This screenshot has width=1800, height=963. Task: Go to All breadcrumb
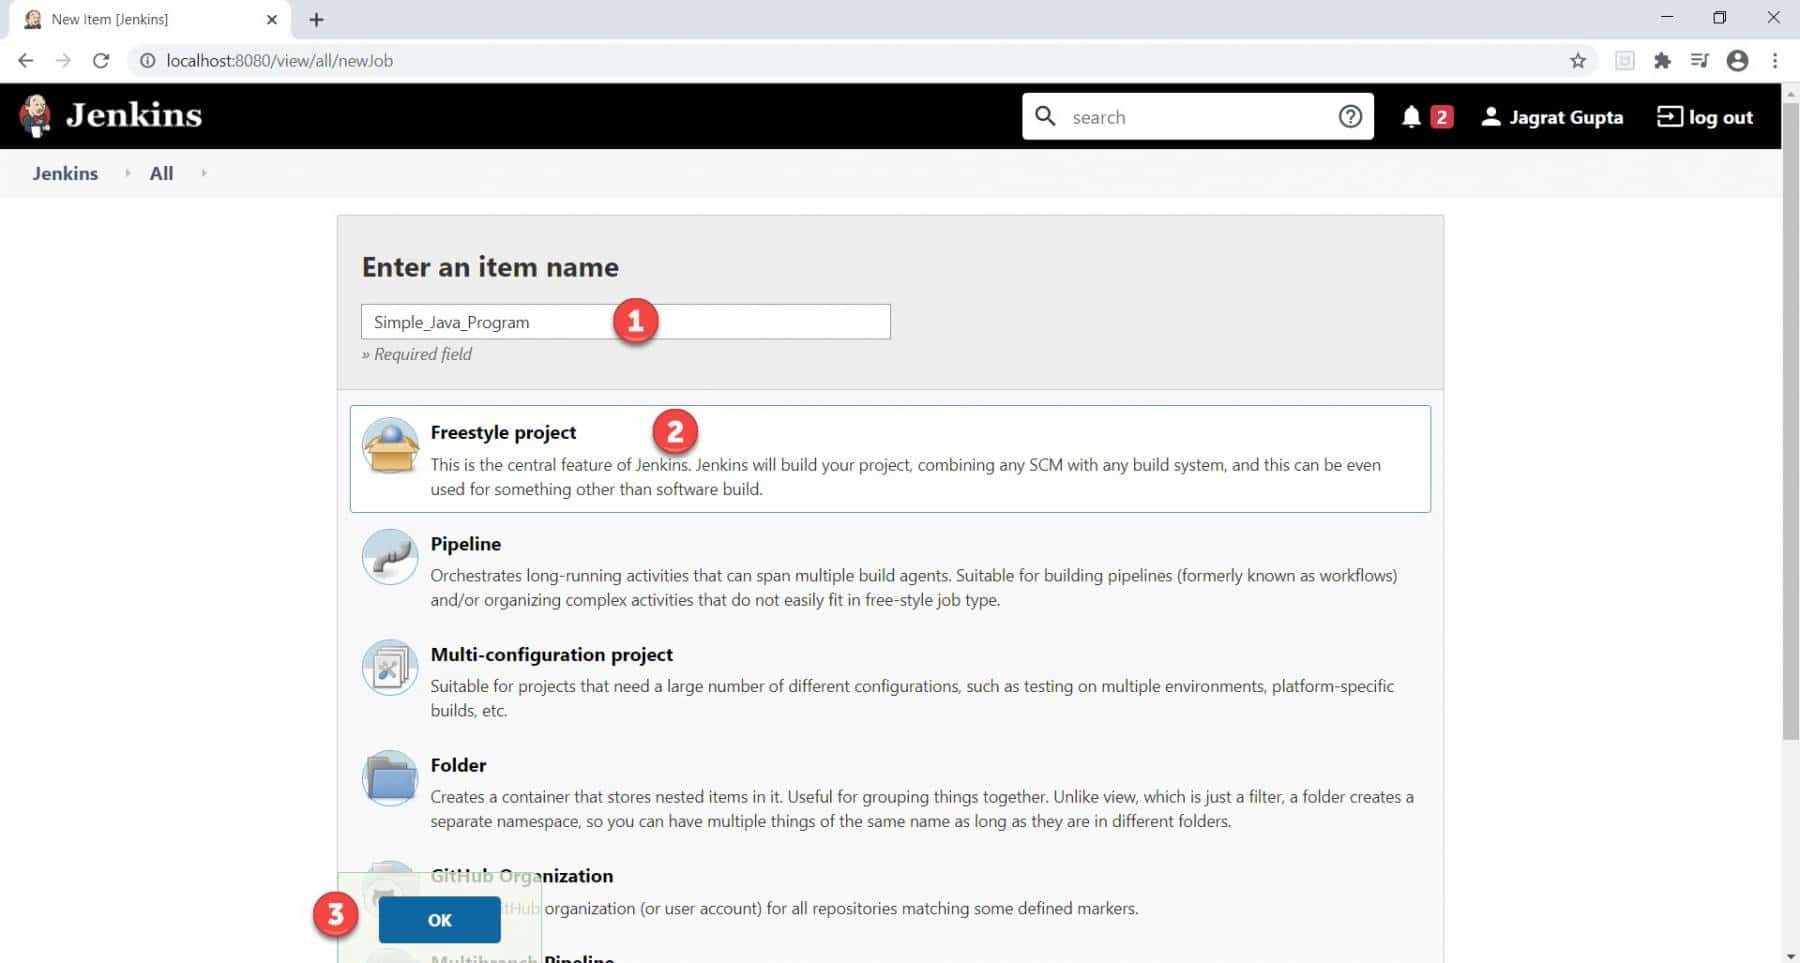161,173
